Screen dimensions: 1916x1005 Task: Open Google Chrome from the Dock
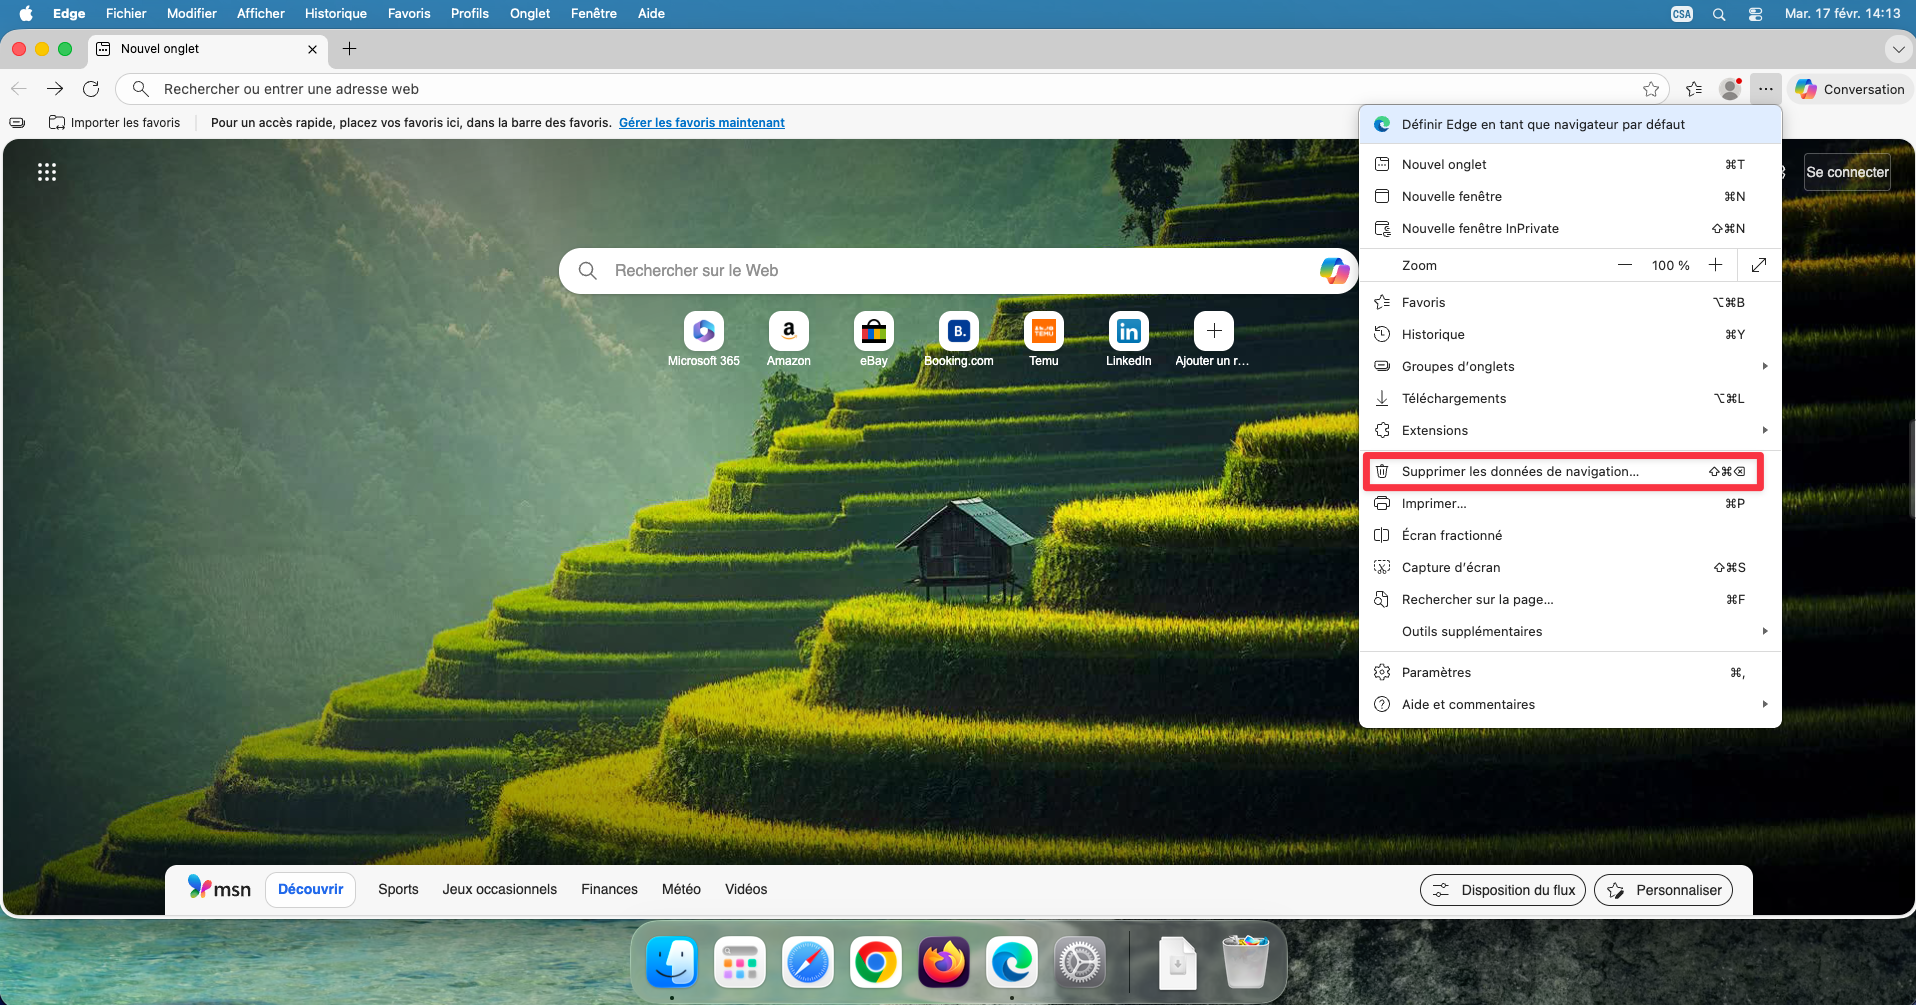tap(876, 962)
